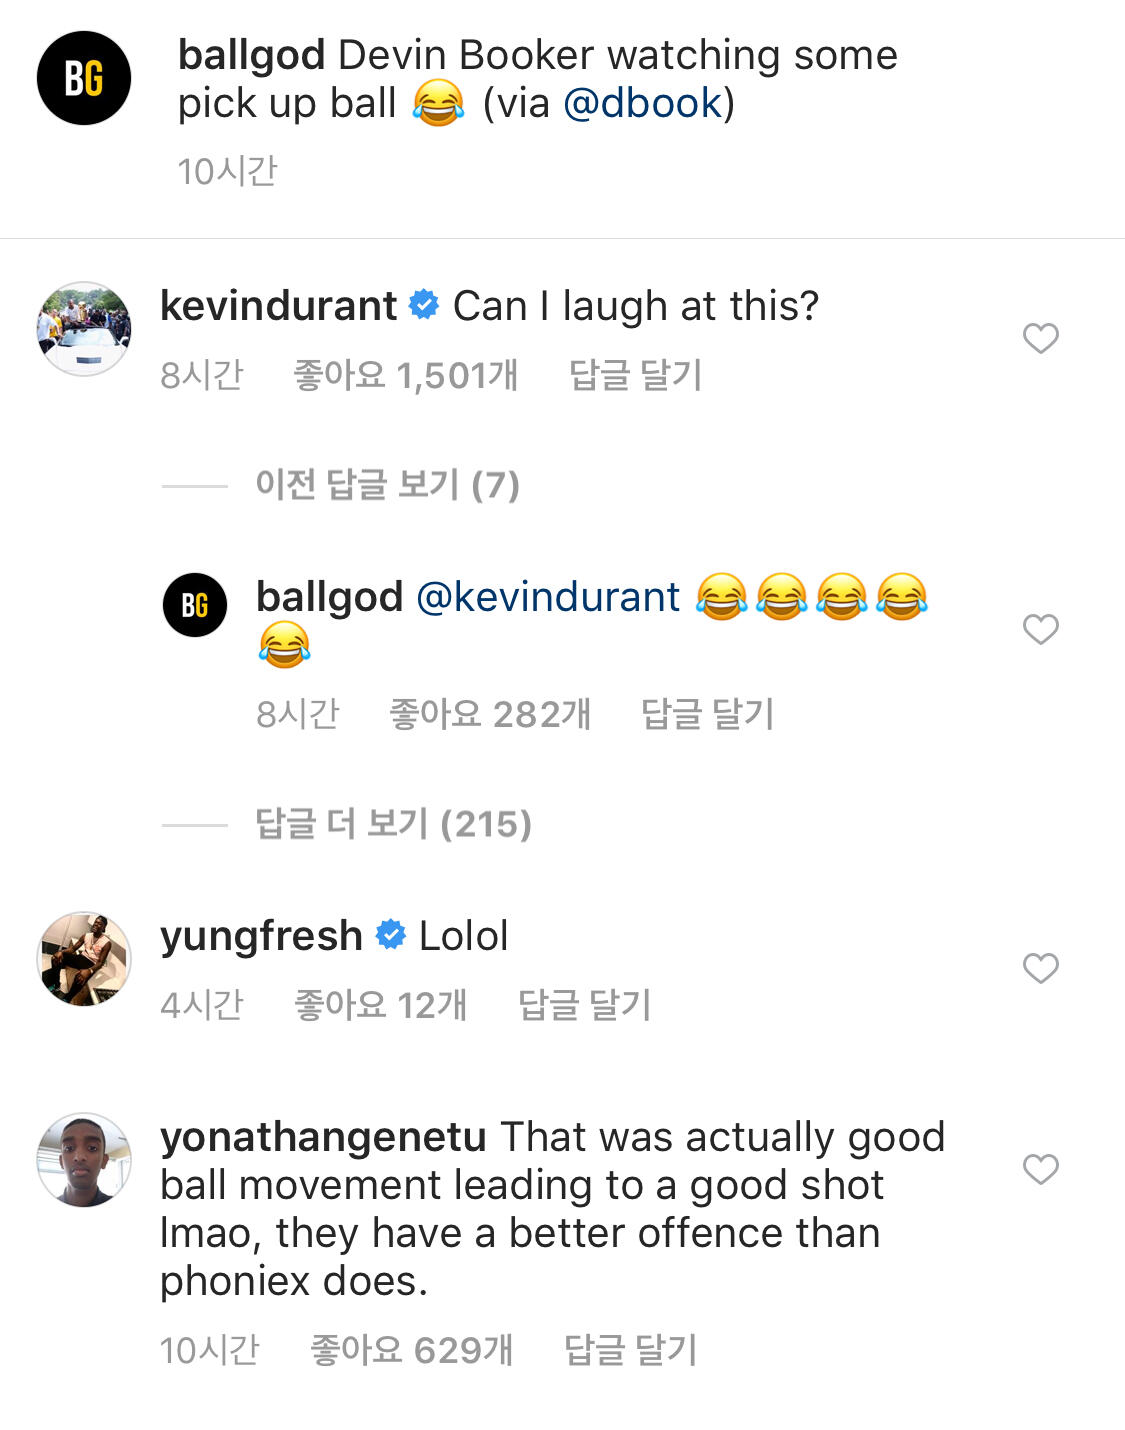Like yungfresh's Lolol comment heart

coord(1040,968)
